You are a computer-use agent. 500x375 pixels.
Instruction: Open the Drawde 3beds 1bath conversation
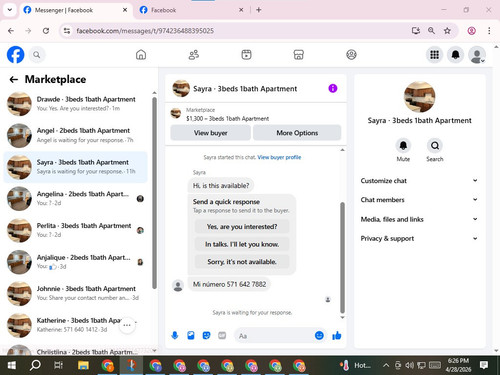pos(76,104)
